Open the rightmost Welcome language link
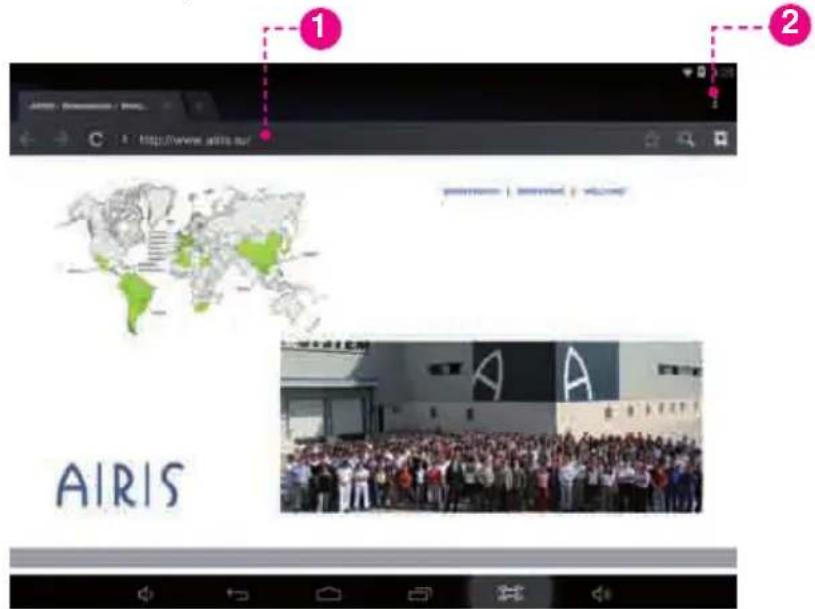Image resolution: width=815 pixels, height=609 pixels. point(604,191)
